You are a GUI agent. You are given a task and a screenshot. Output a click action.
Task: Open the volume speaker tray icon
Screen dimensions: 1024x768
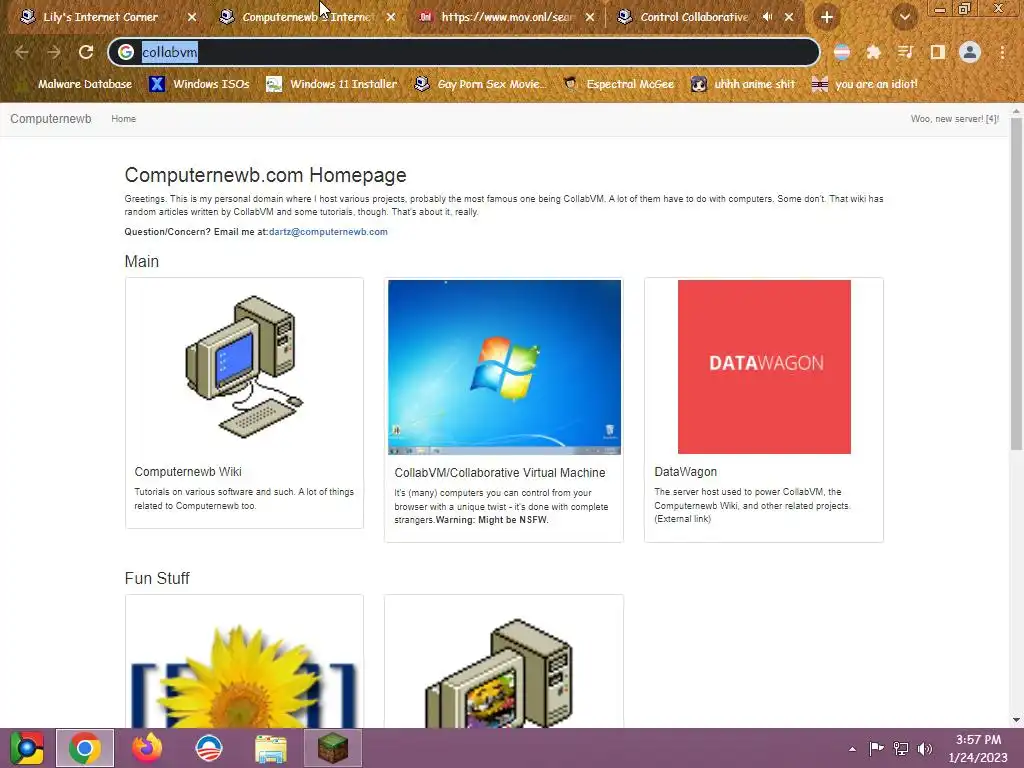click(925, 748)
